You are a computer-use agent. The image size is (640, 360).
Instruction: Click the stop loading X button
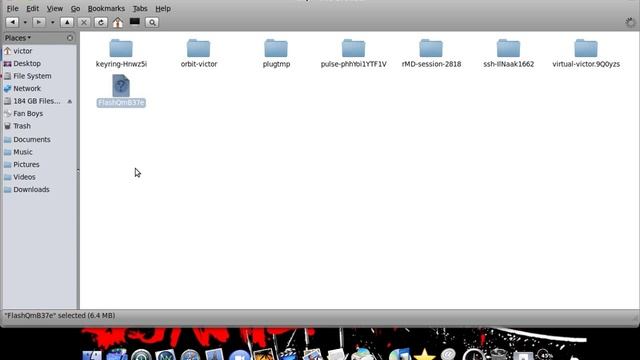84,22
